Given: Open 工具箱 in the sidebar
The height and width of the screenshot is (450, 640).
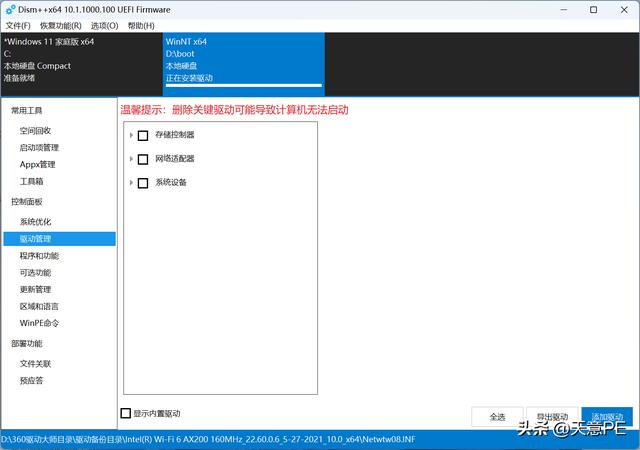Looking at the screenshot, I should (31, 181).
